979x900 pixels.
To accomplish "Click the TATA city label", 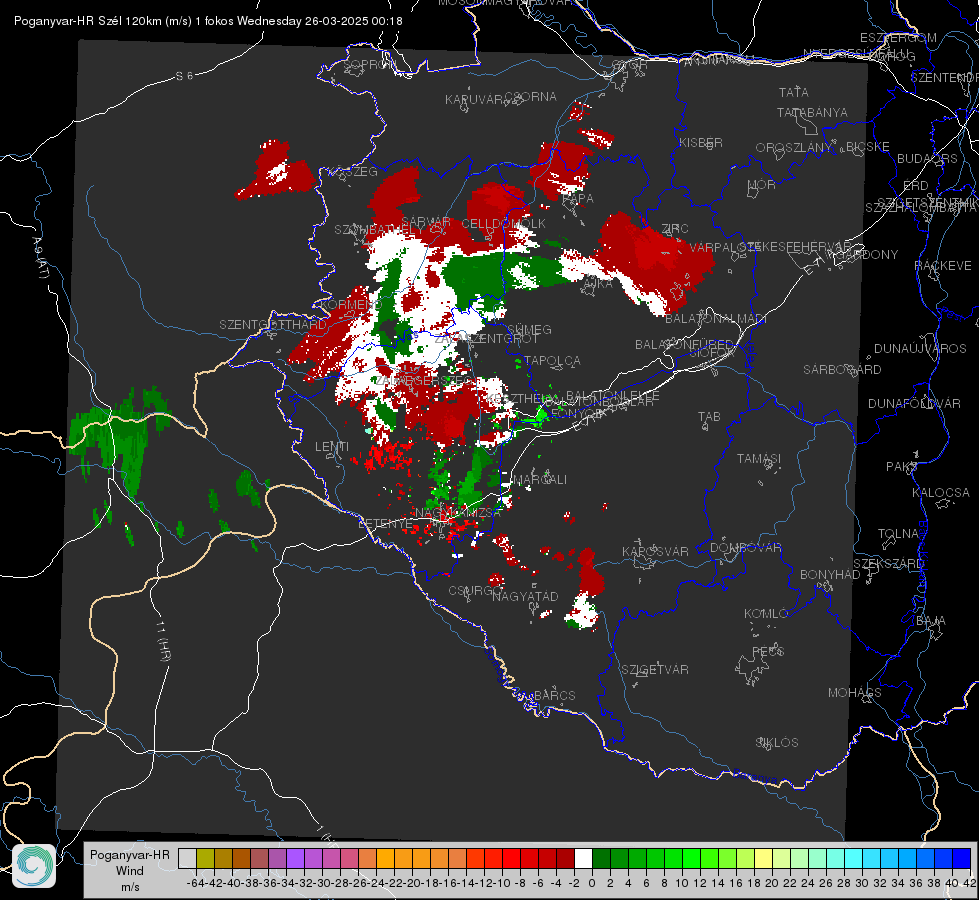I will point(794,92).
